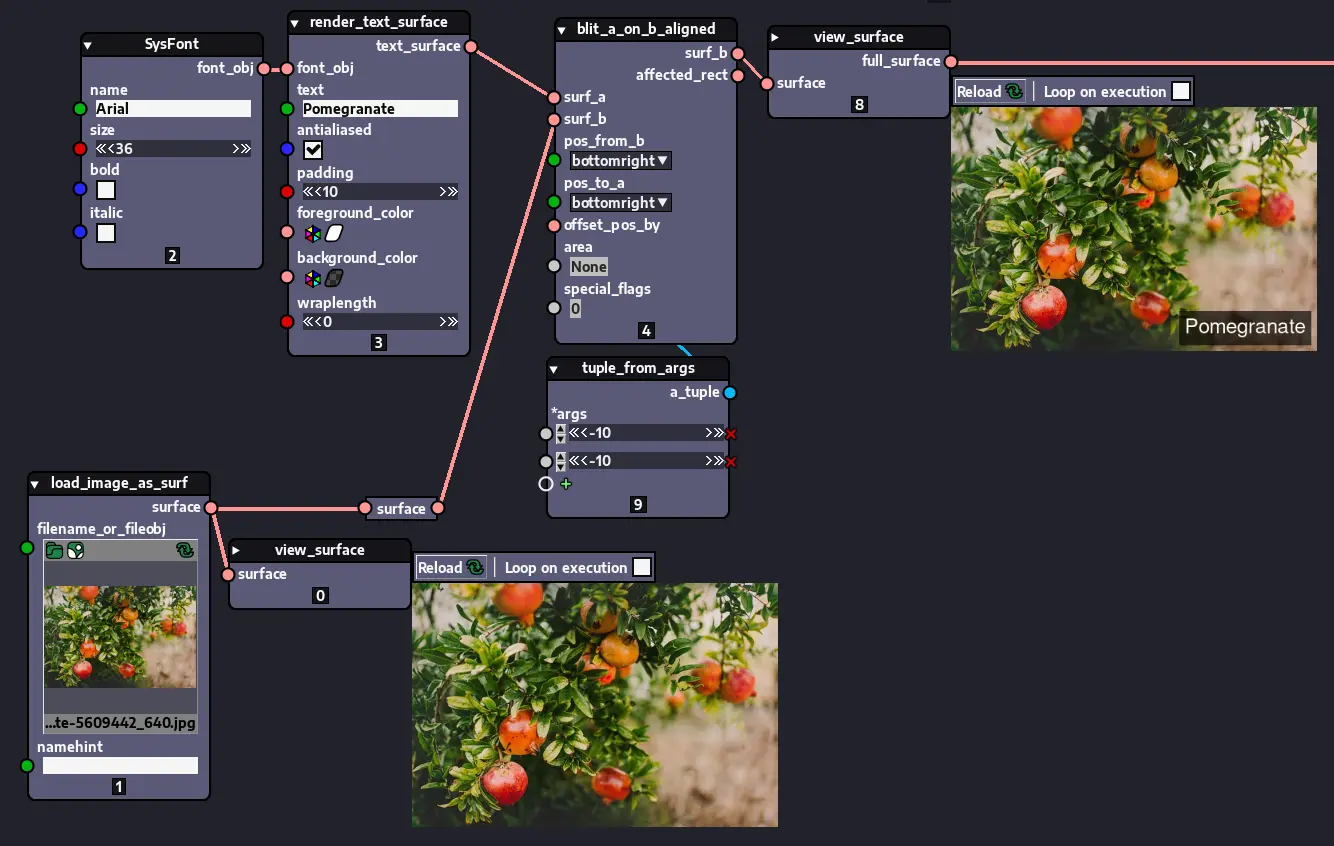Click the text field containing Pomegranate
Screen dimensions: 1334x846
coord(380,109)
